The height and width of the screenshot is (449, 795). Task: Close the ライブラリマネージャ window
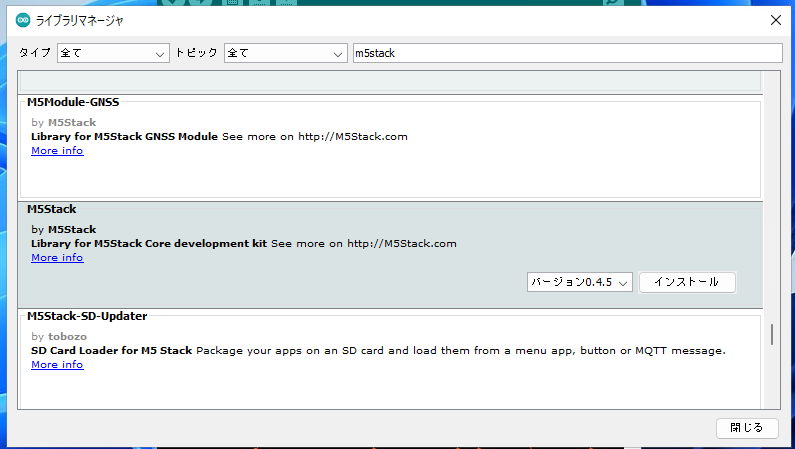(776, 20)
